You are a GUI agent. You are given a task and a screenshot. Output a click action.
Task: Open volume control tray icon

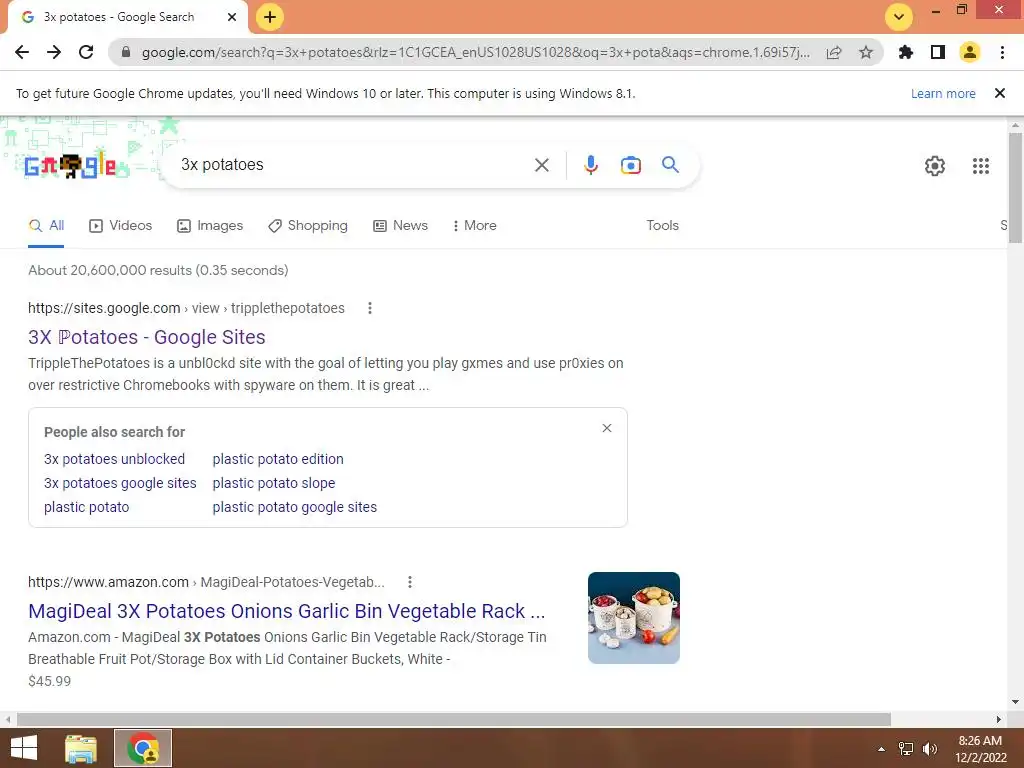930,749
